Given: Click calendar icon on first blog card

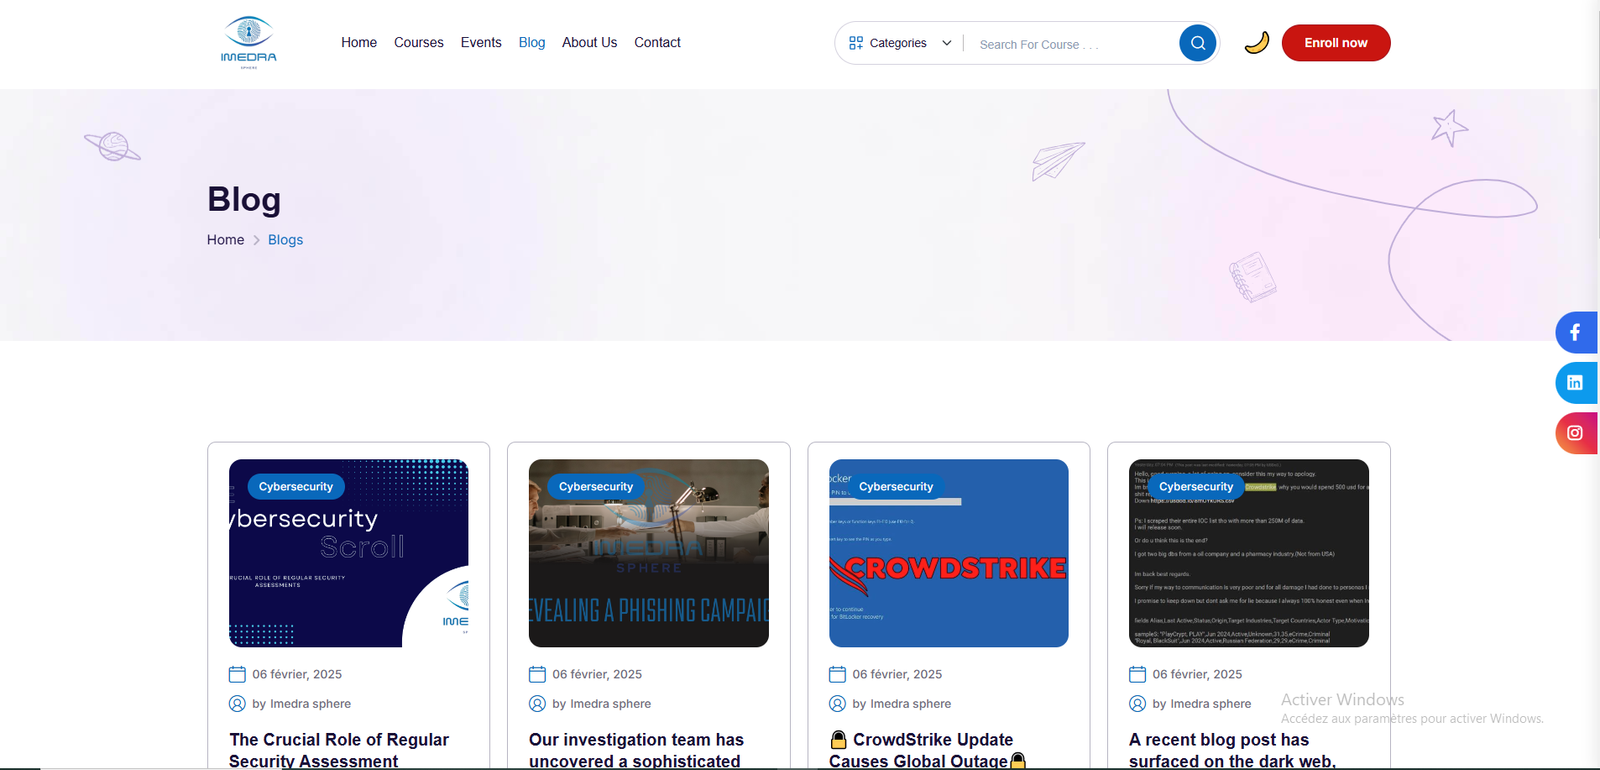Looking at the screenshot, I should tap(237, 674).
